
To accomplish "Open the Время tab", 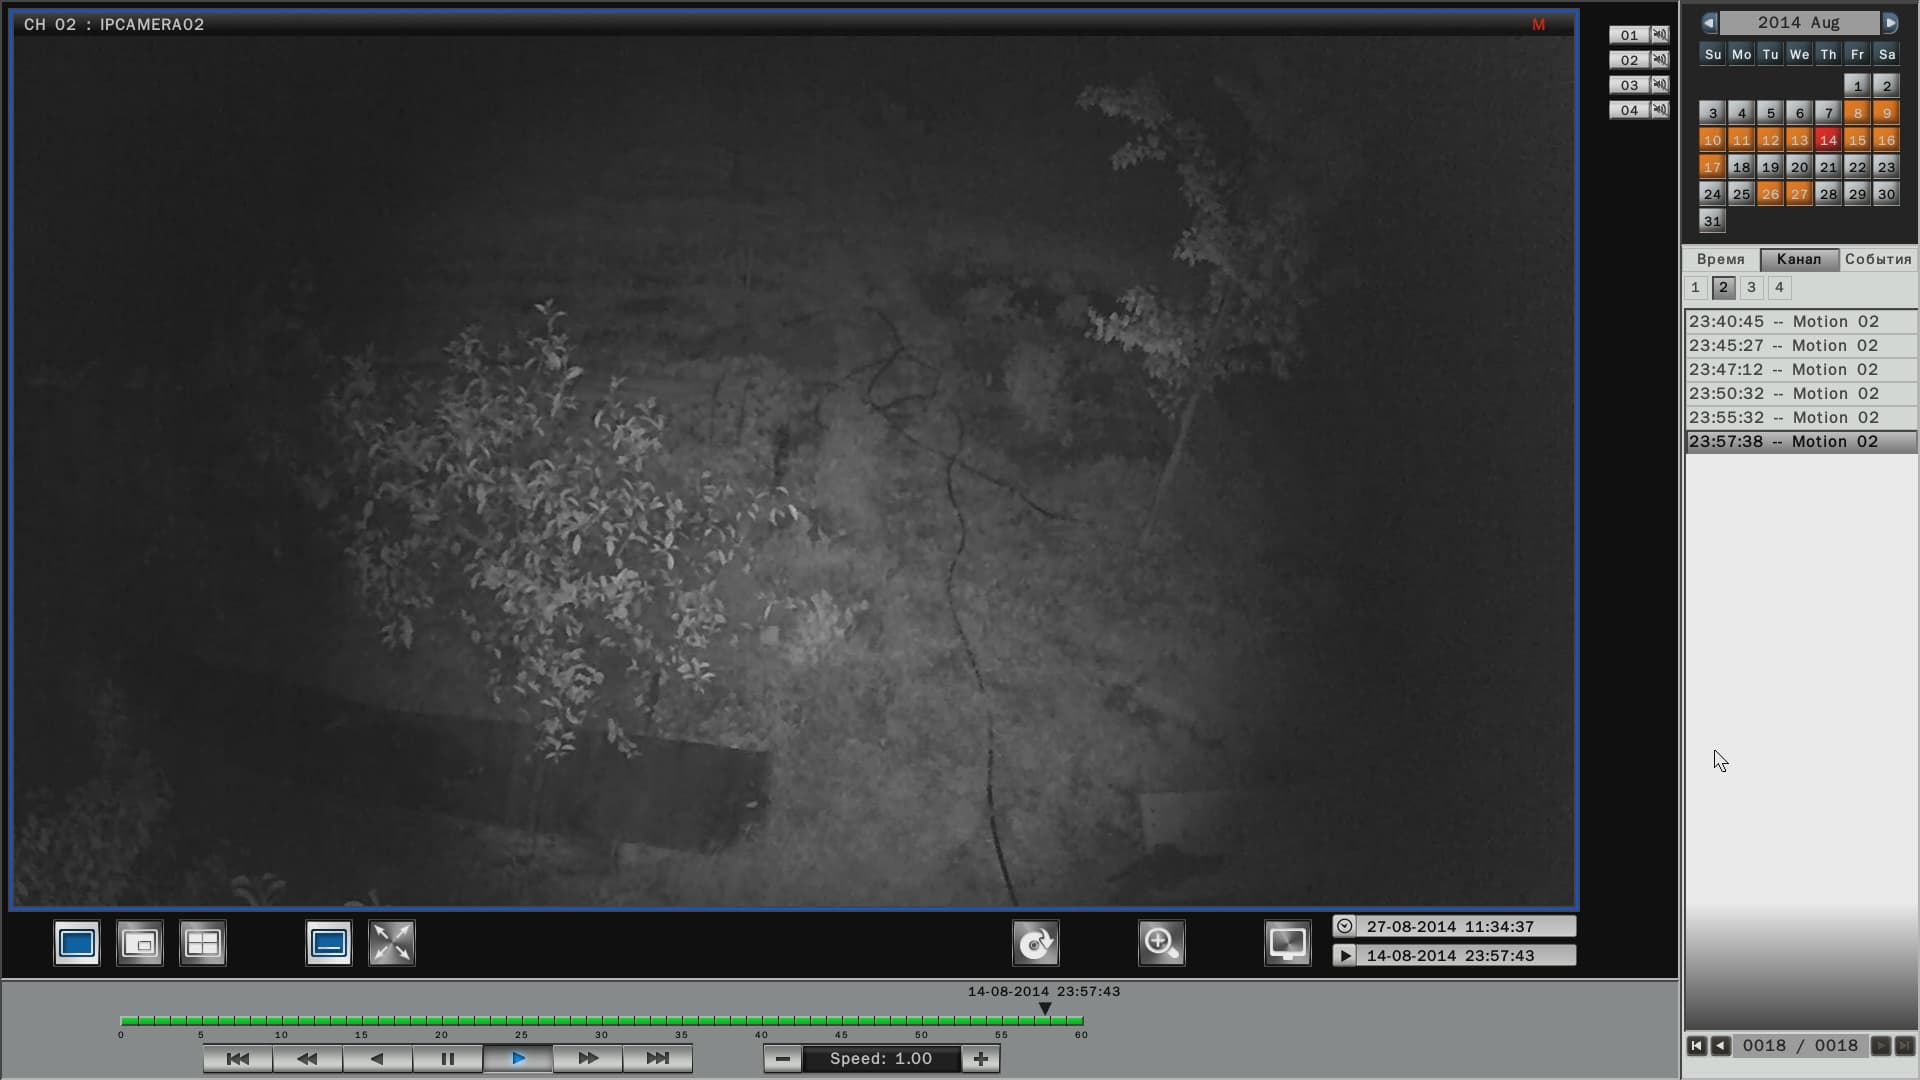I will (x=1720, y=259).
